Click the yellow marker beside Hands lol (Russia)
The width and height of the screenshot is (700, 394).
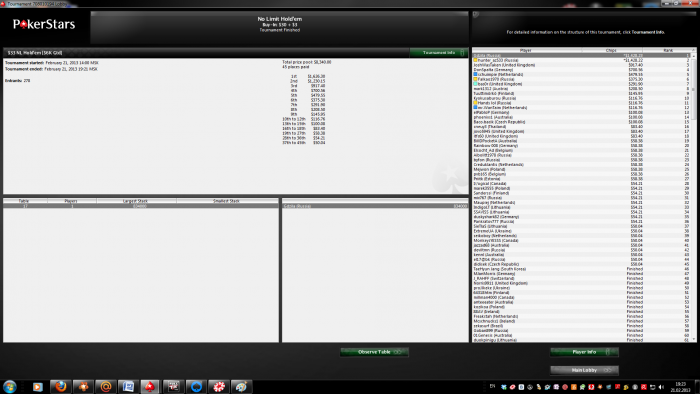(475, 103)
